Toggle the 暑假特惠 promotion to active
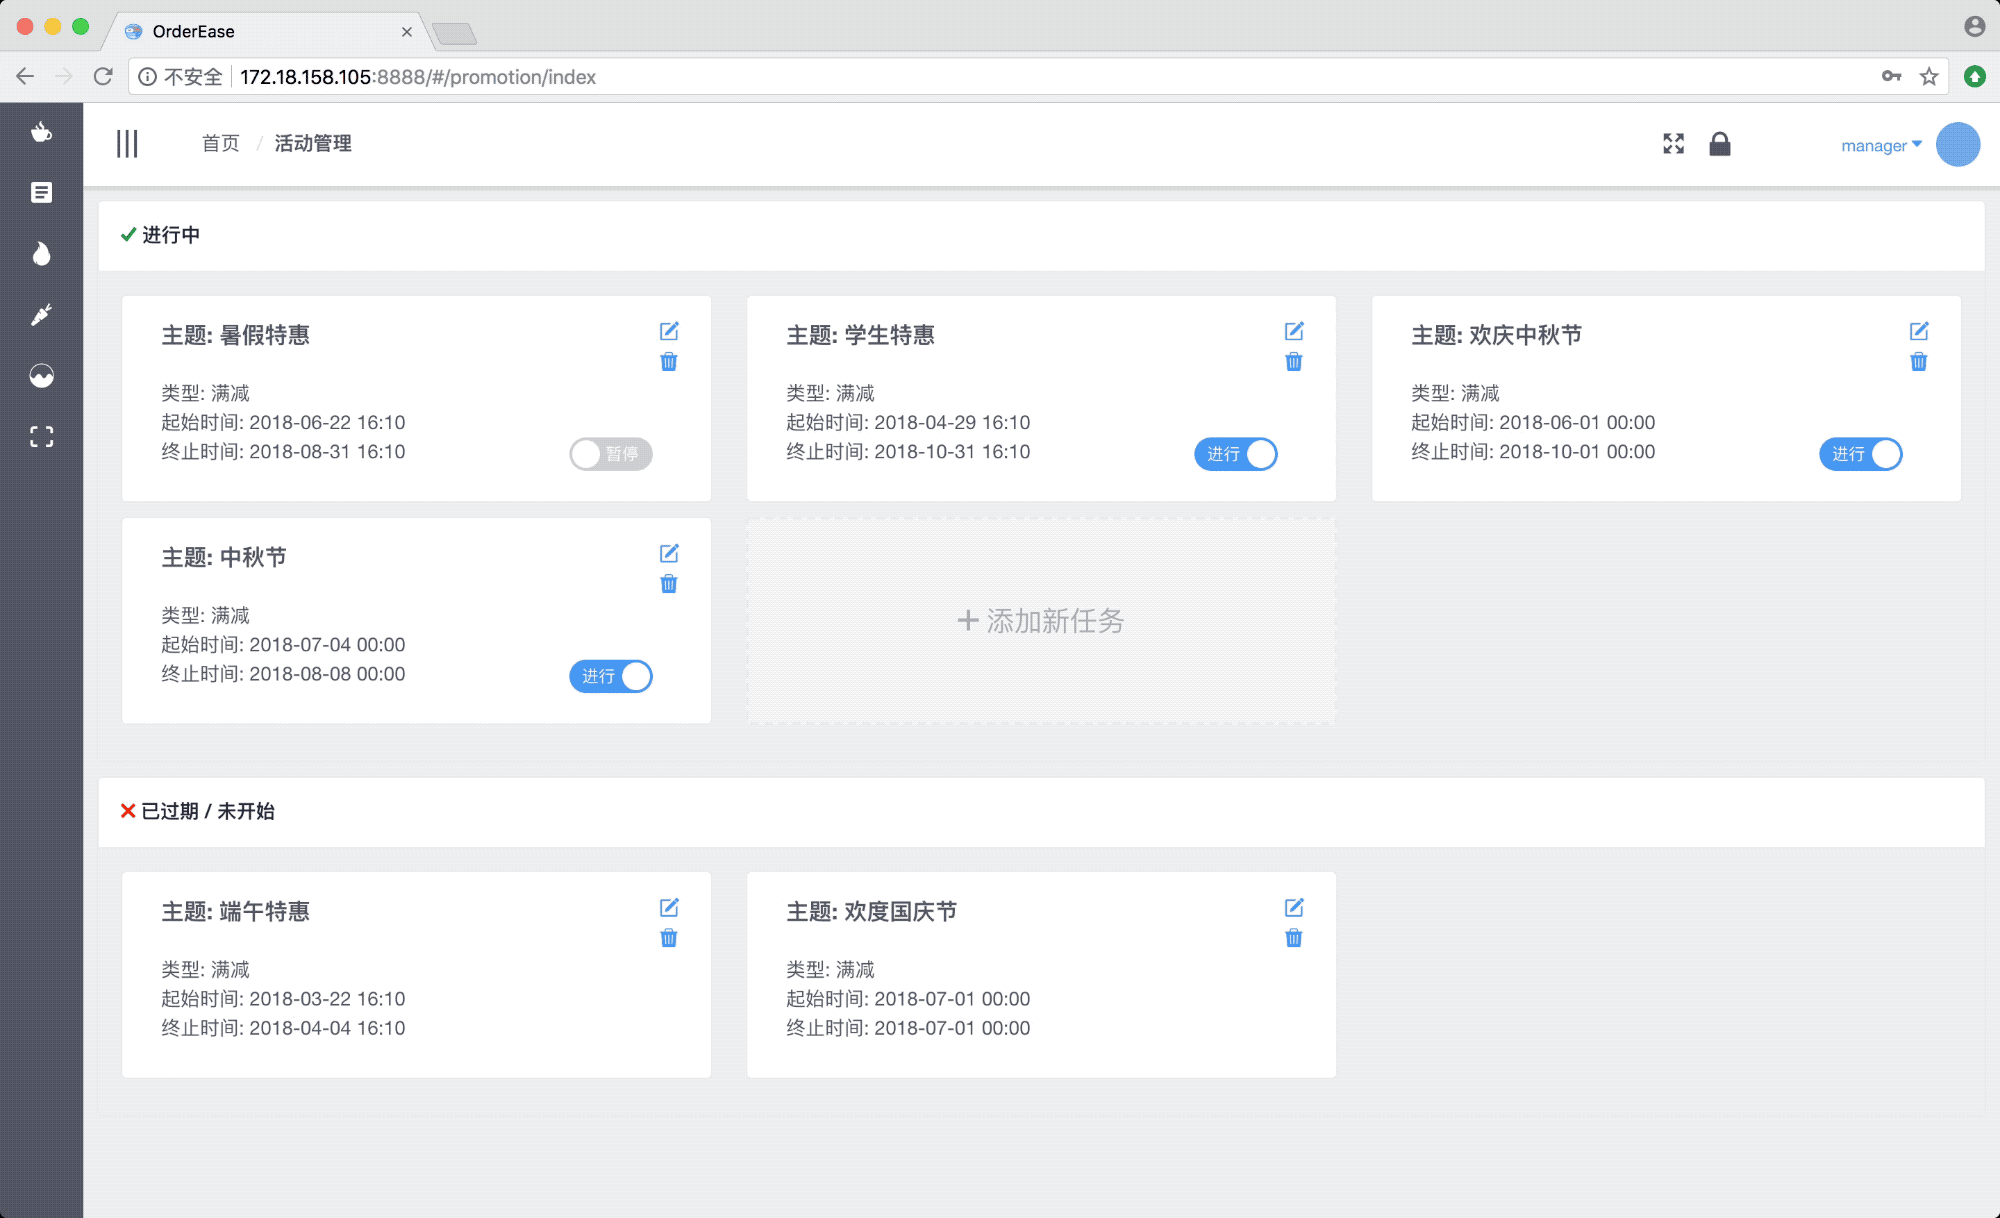Viewport: 2000px width, 1218px height. coord(610,453)
